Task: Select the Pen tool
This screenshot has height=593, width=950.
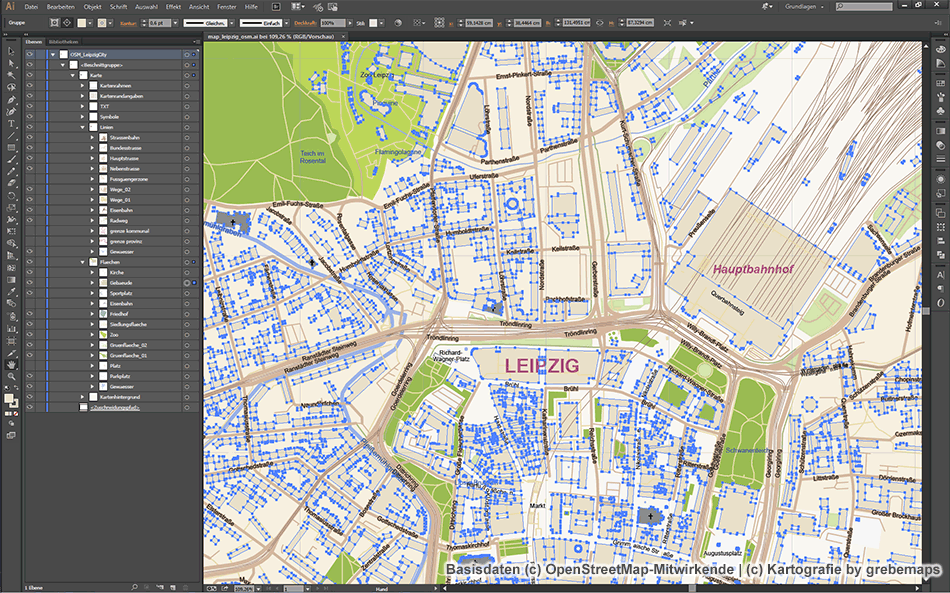Action: point(12,99)
